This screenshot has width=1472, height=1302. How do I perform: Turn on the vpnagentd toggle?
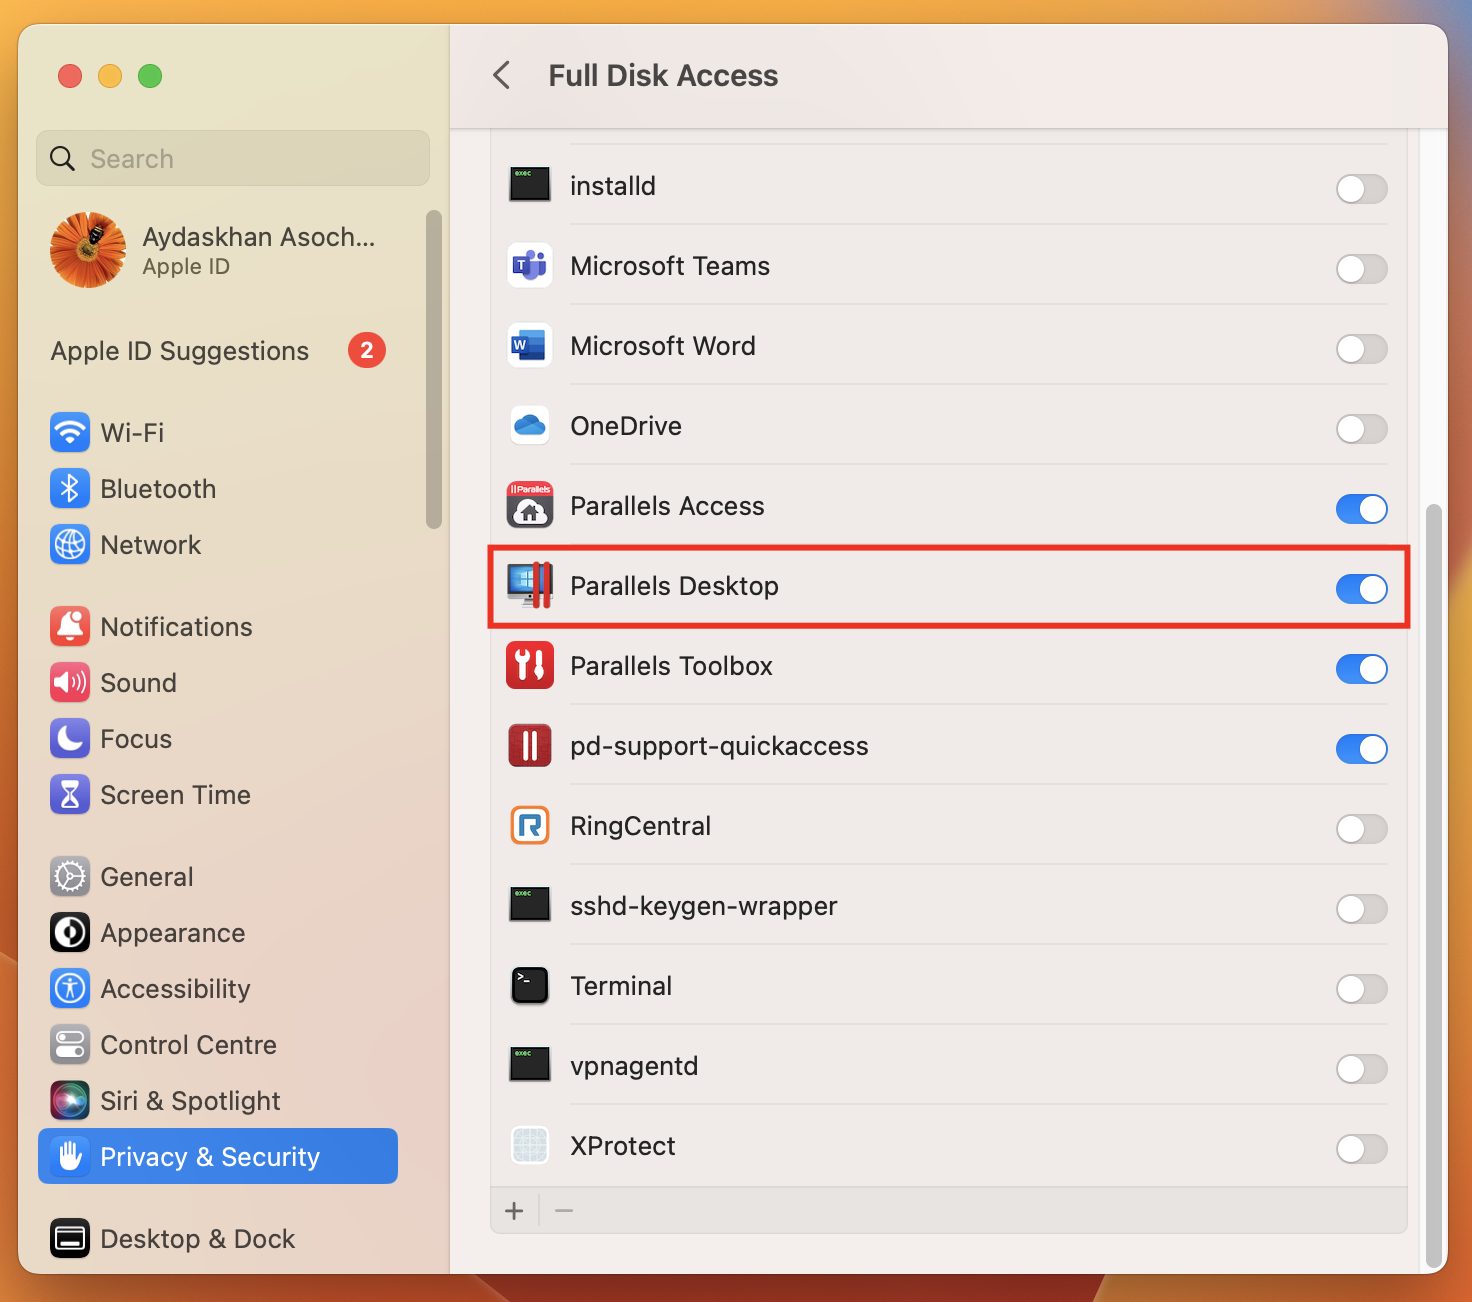tap(1361, 1068)
